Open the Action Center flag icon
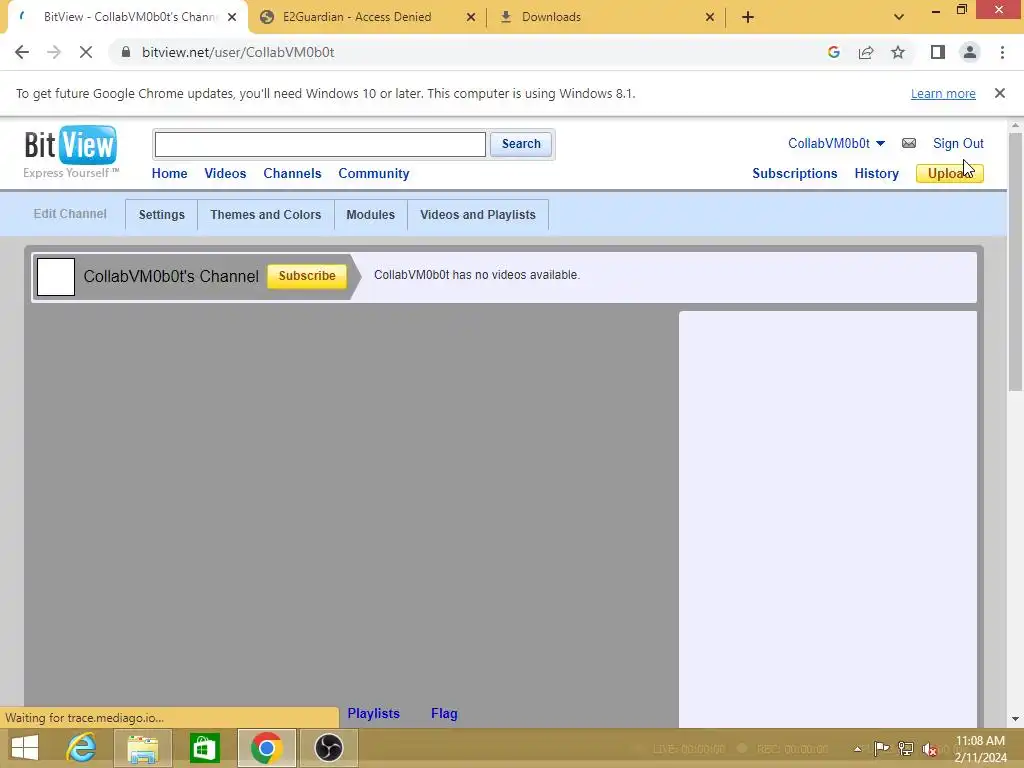Screen dimensions: 1024x768 click(x=881, y=748)
